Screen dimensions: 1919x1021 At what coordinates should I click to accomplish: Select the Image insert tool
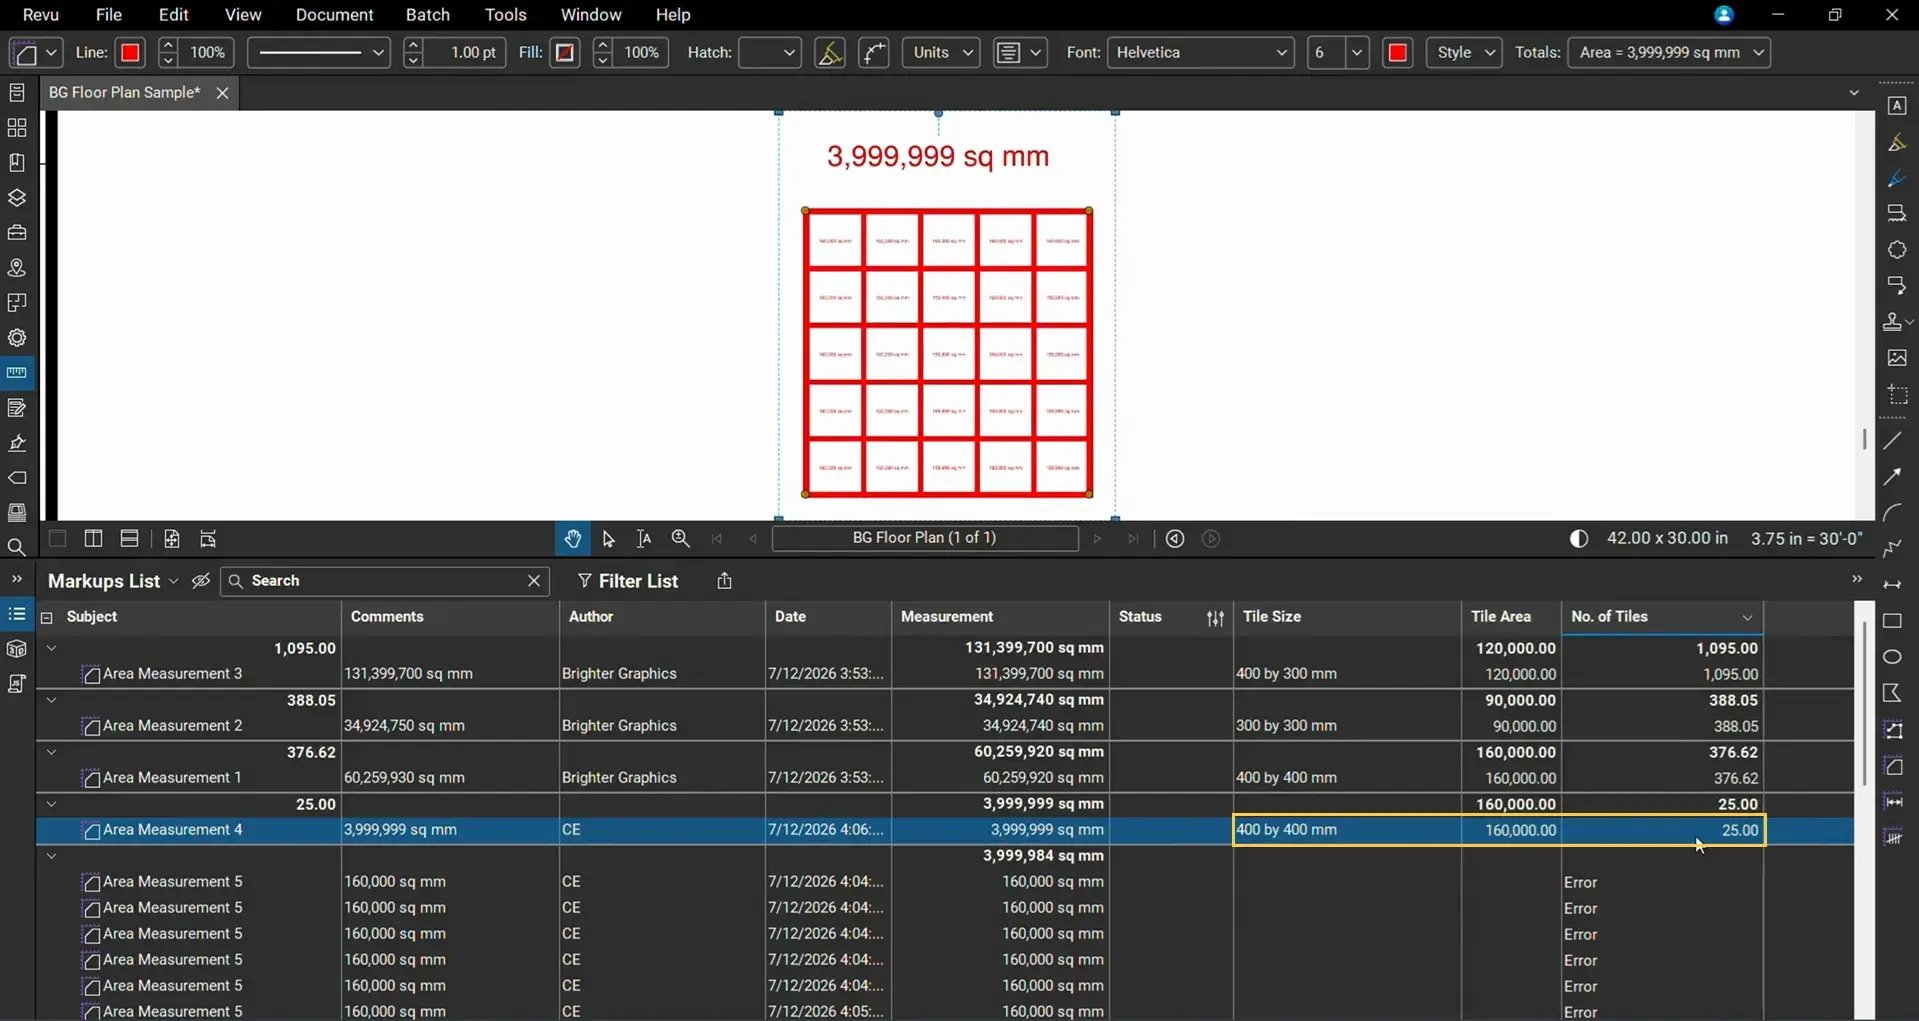pyautogui.click(x=1897, y=358)
